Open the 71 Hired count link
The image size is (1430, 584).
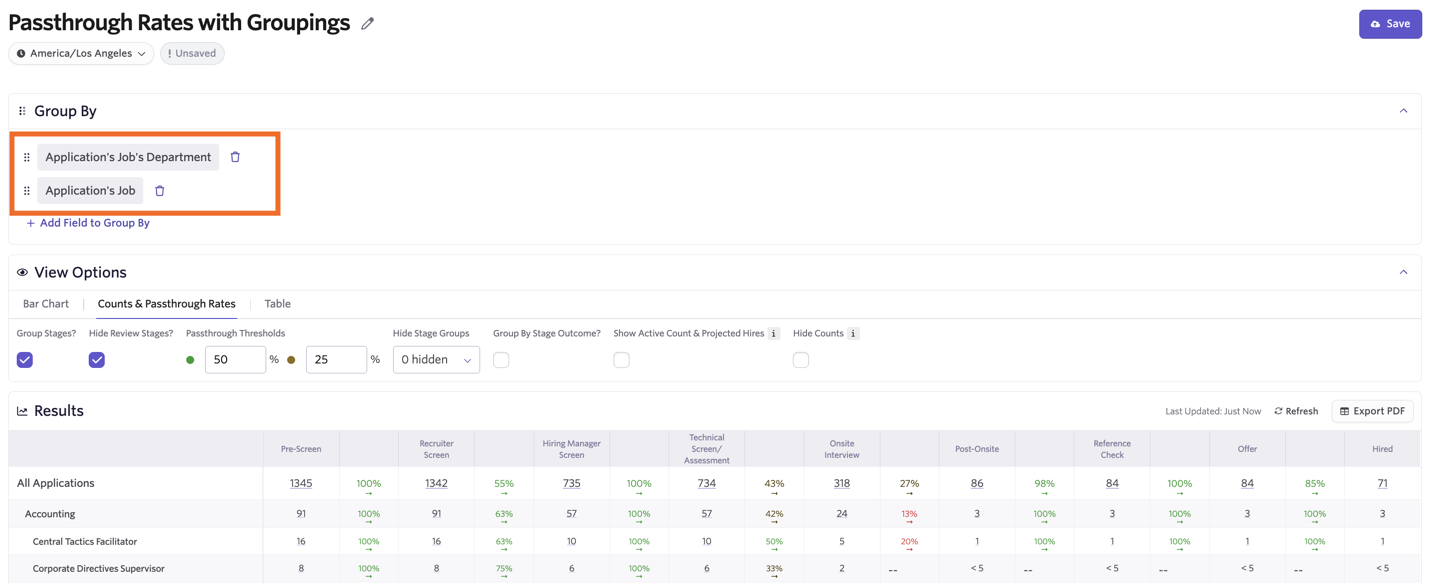[x=1382, y=483]
